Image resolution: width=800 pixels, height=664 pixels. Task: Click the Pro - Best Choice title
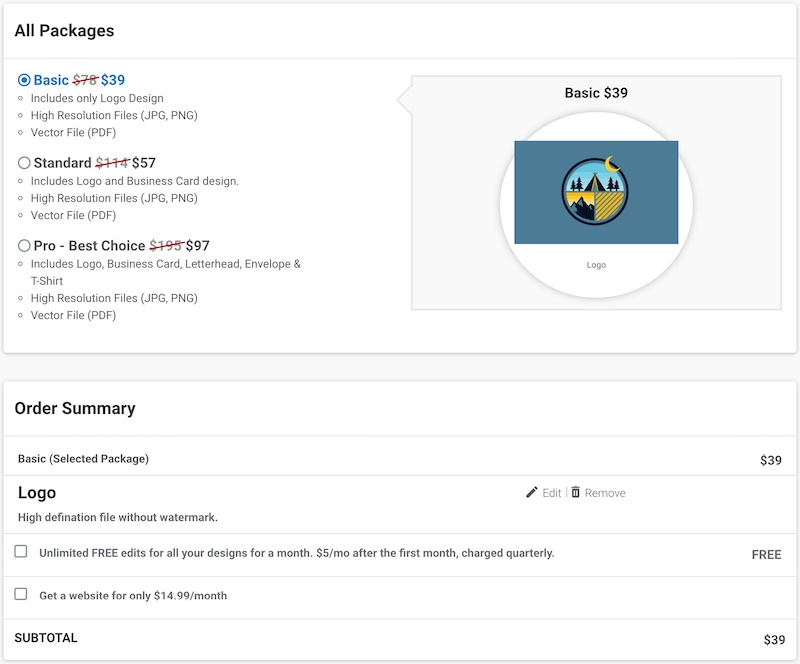tap(89, 245)
